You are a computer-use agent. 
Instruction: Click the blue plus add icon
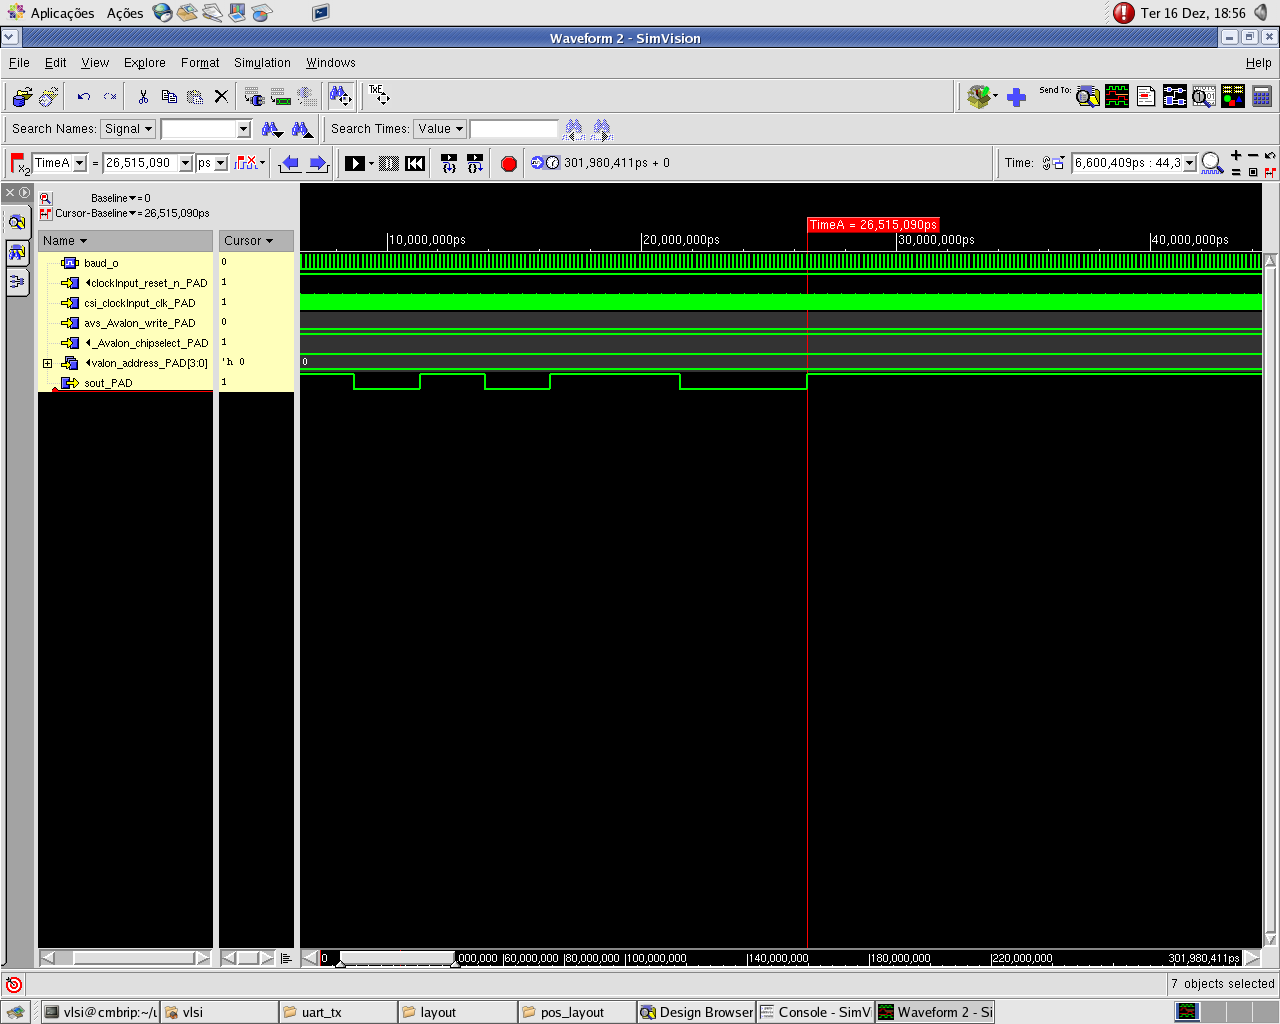1016,97
